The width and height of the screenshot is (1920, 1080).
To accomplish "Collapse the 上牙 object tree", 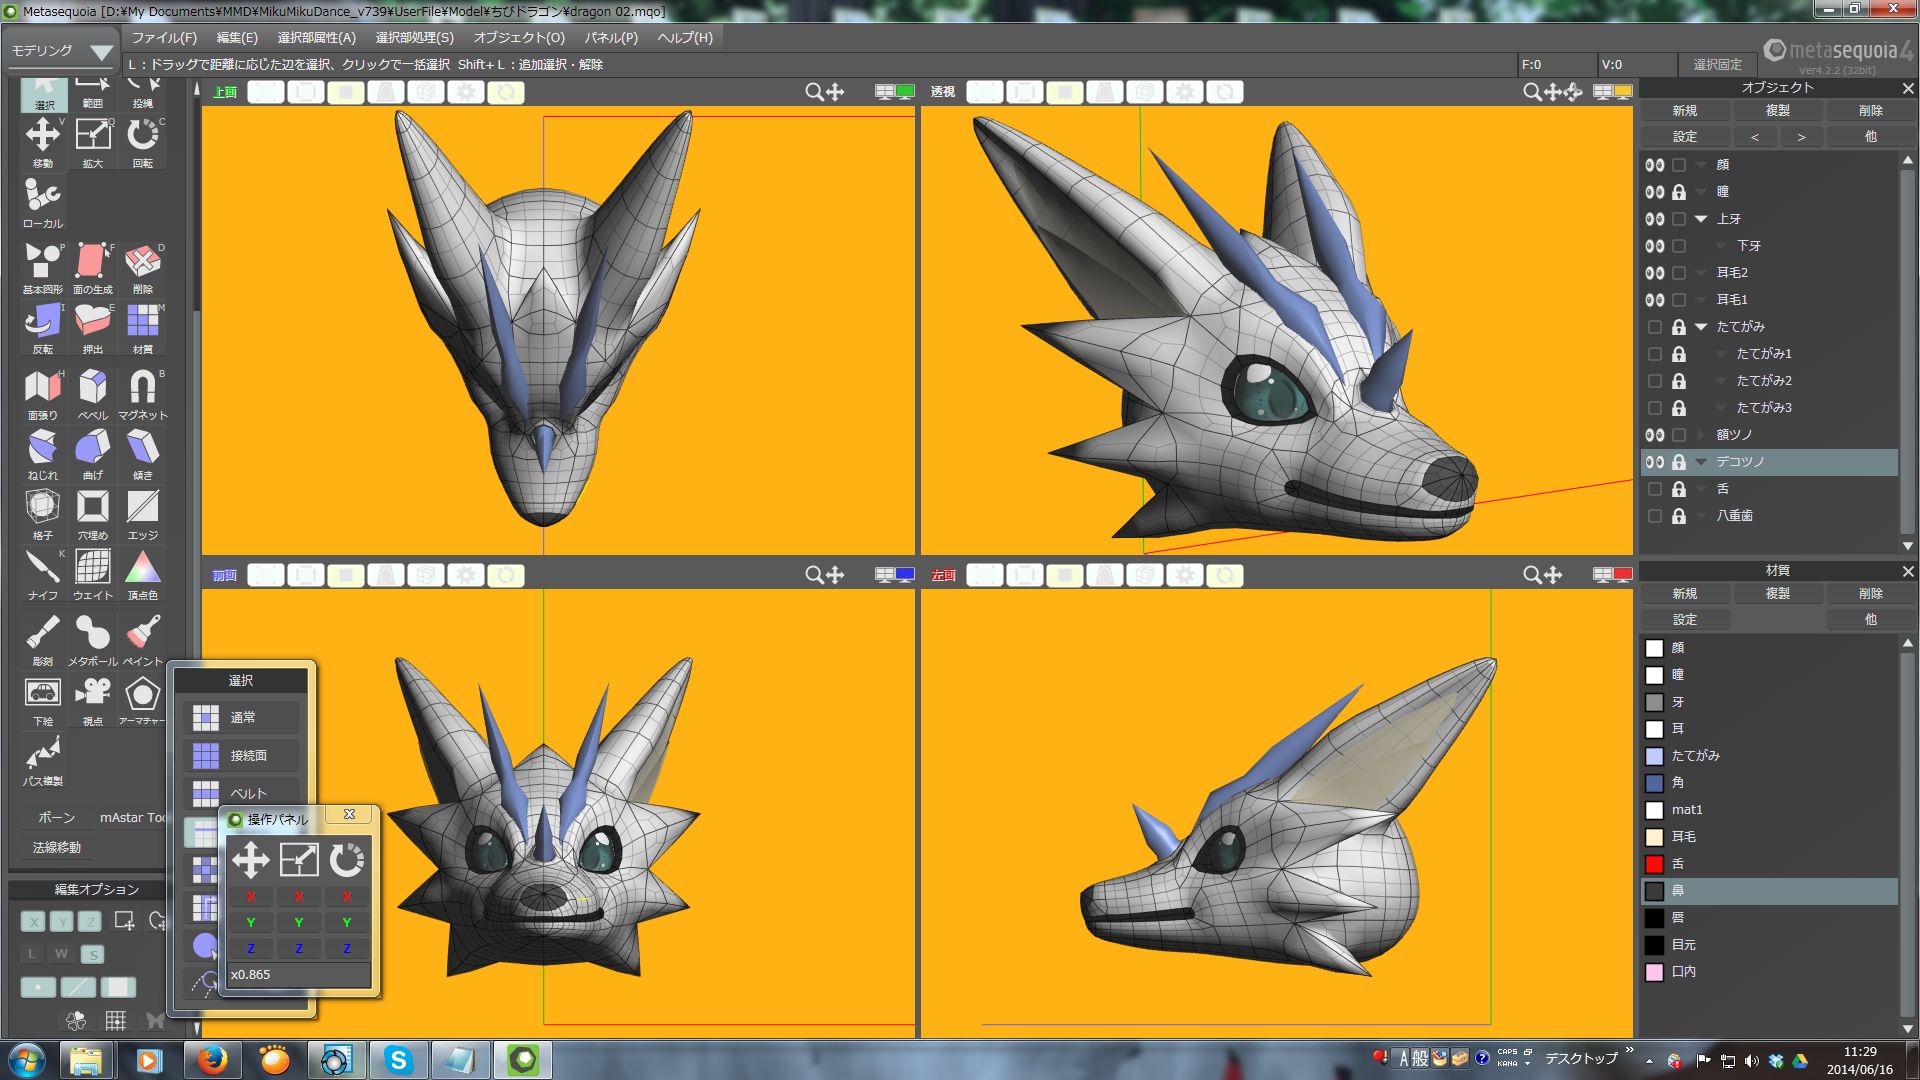I will [x=1701, y=219].
